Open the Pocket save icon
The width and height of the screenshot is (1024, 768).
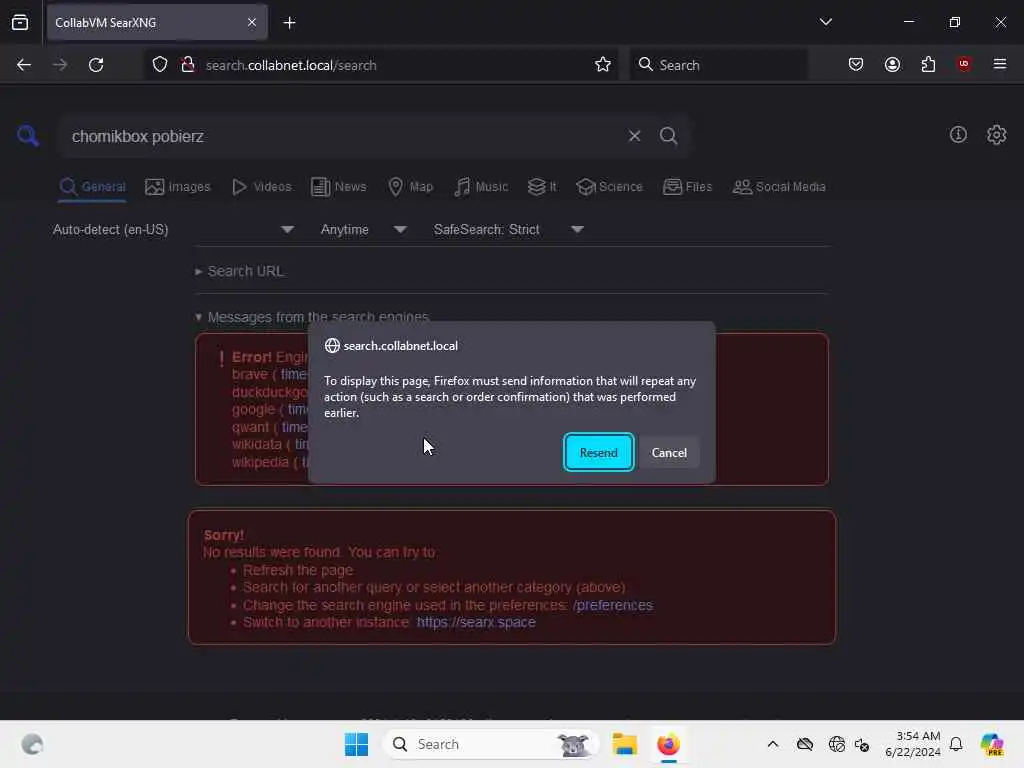coord(856,65)
